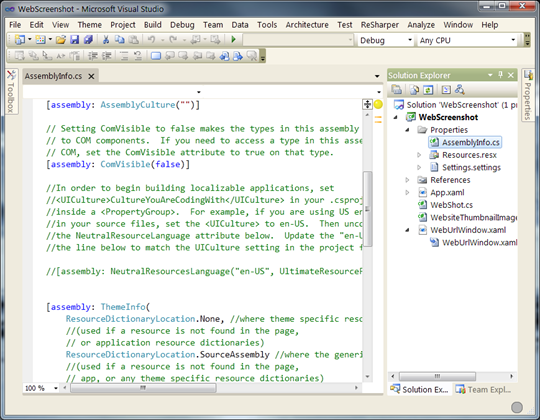Start debugging with the green play arrow
This screenshot has height=420, width=540.
233,40
